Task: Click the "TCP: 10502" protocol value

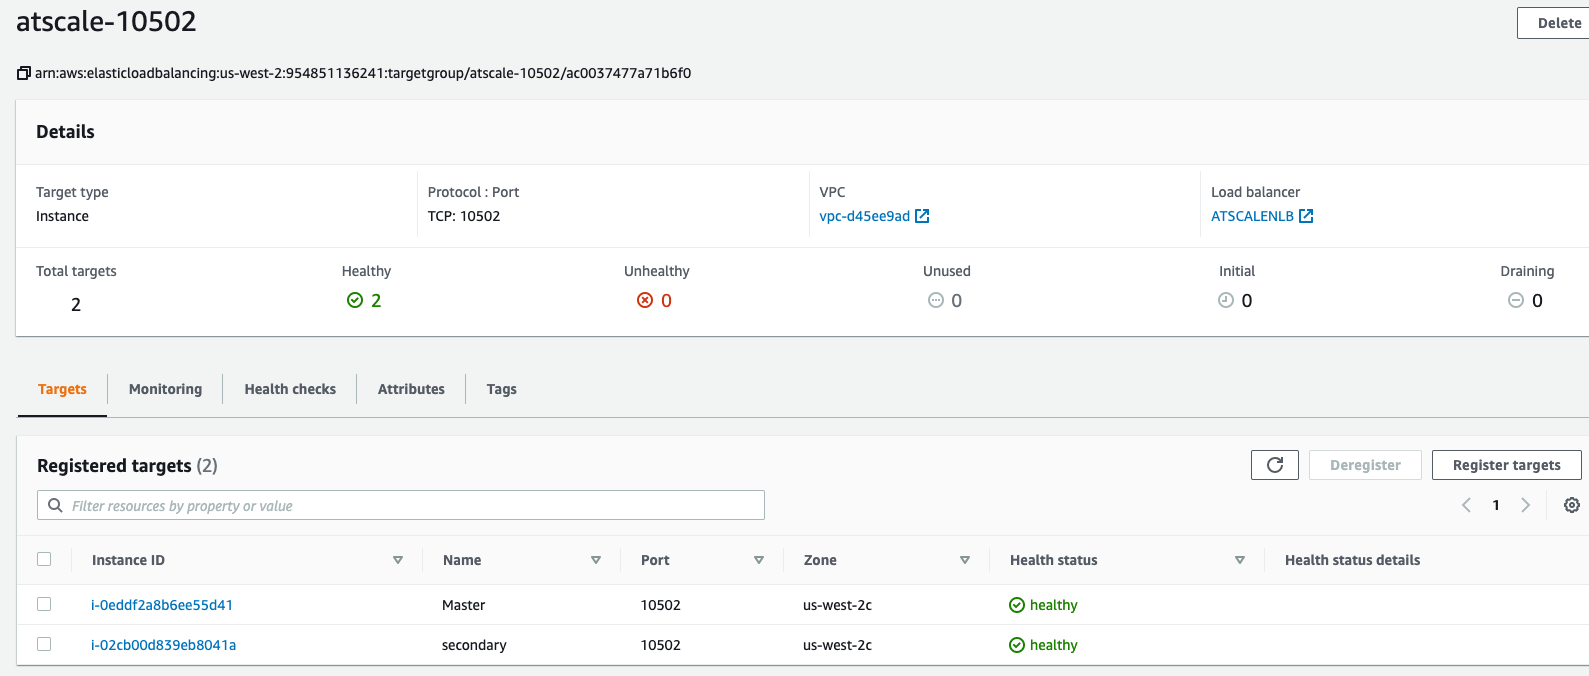Action: (464, 216)
